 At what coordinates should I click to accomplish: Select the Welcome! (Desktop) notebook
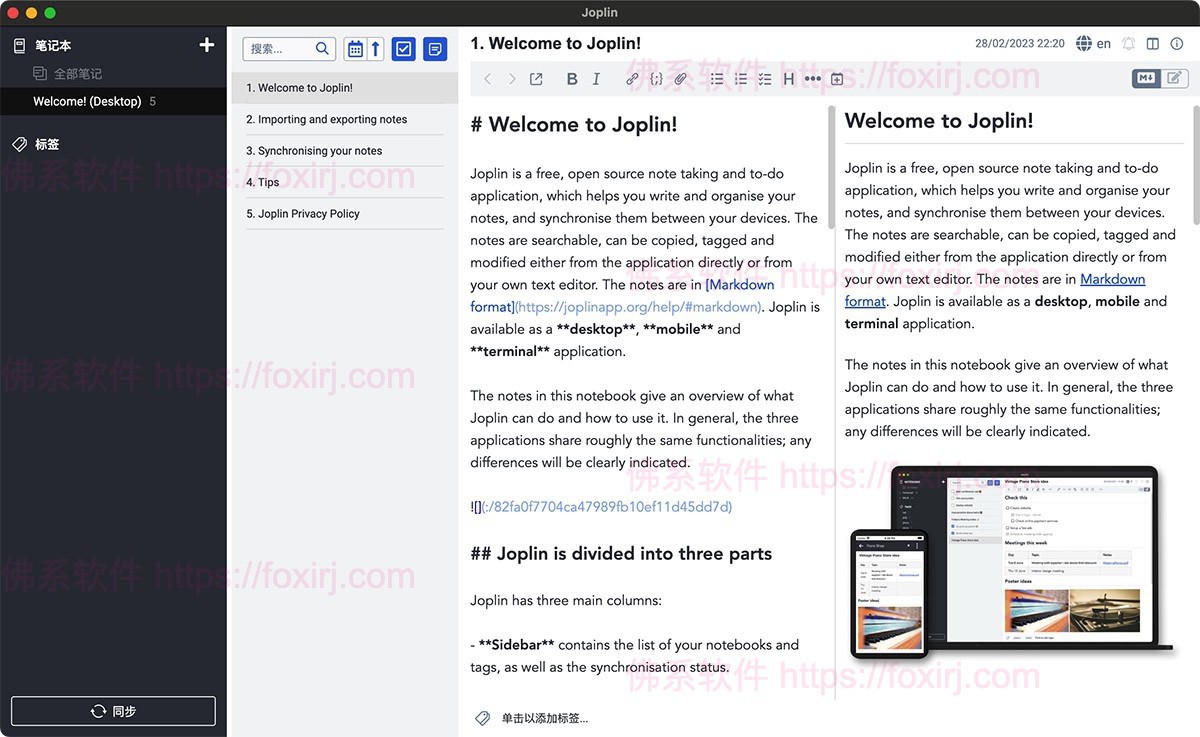click(90, 101)
